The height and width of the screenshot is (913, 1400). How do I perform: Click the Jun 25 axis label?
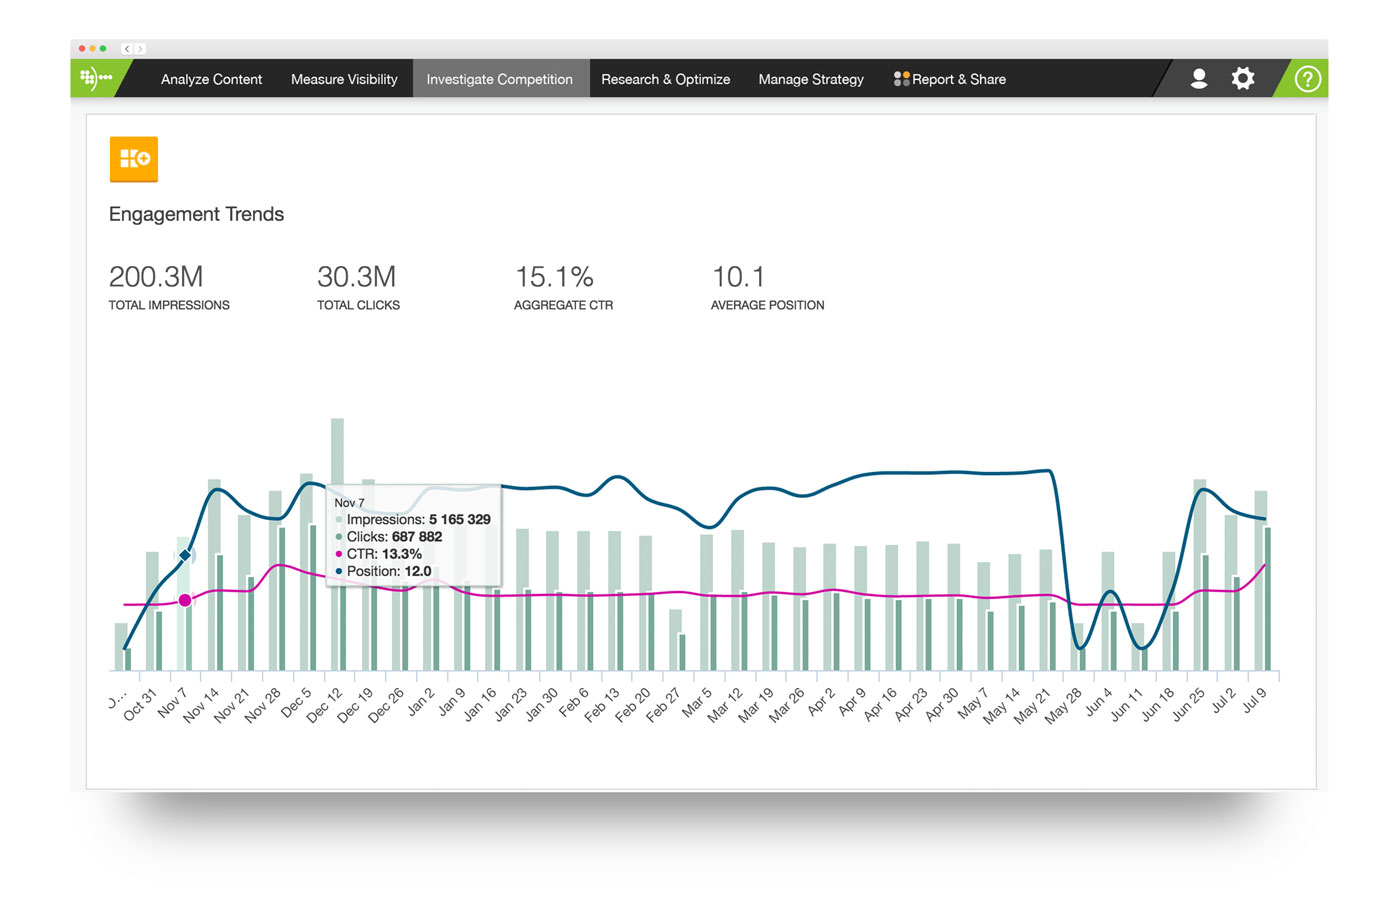[x=1187, y=704]
